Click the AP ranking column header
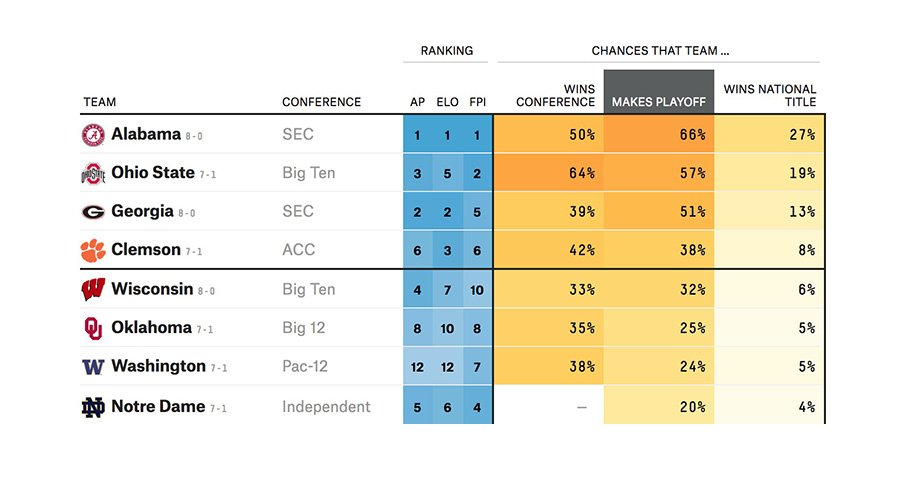This screenshot has height=490, width=904. [417, 102]
